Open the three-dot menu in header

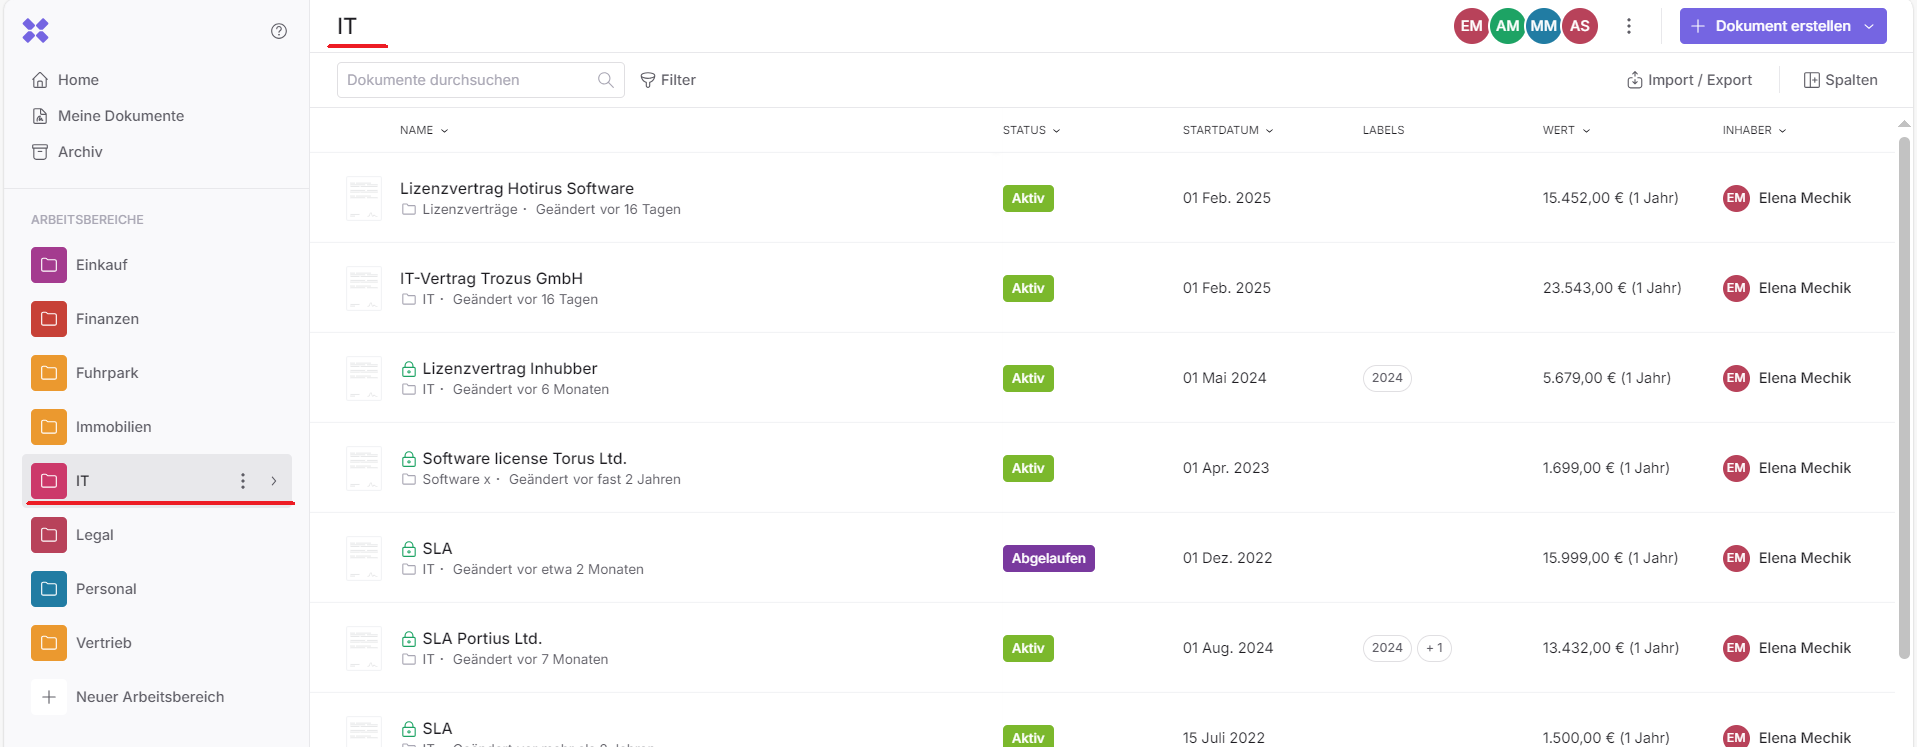1629,26
